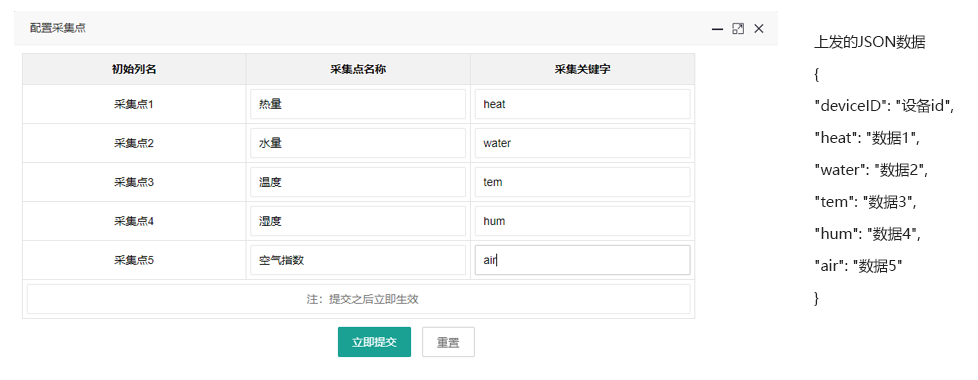978x380 pixels.
Task: Click the hum keyword input field
Action: (583, 221)
